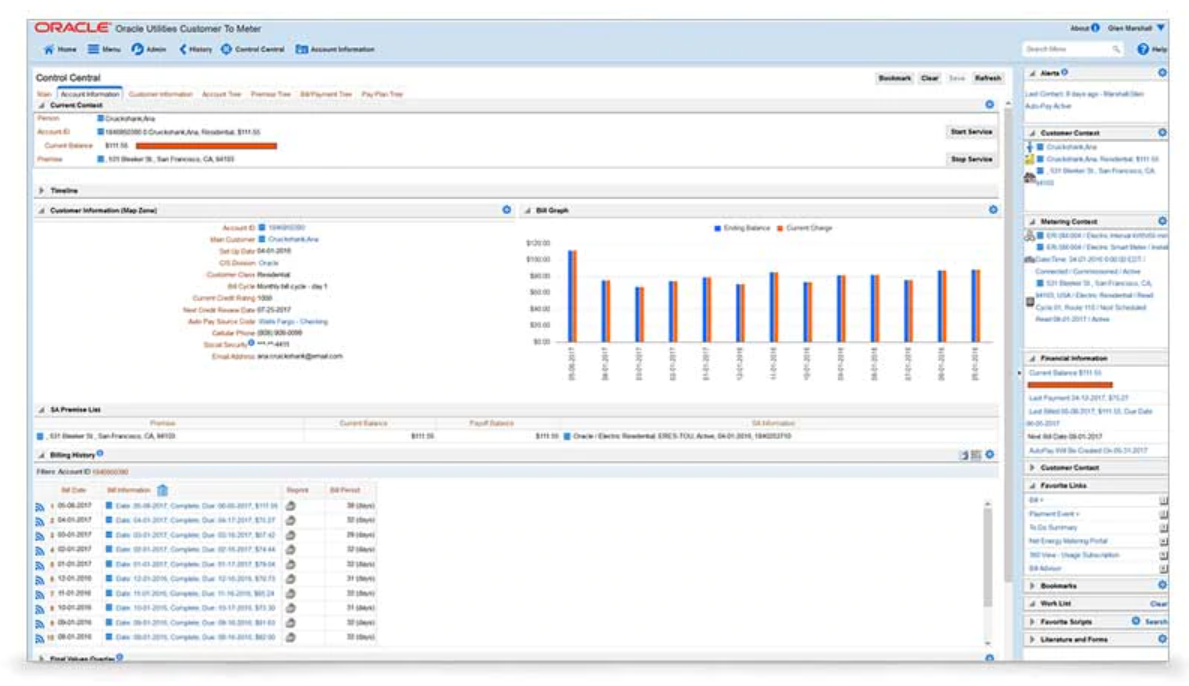Open the Wells Fargo - Checking auto pay link
This screenshot has width=1189, height=686.
(x=293, y=321)
